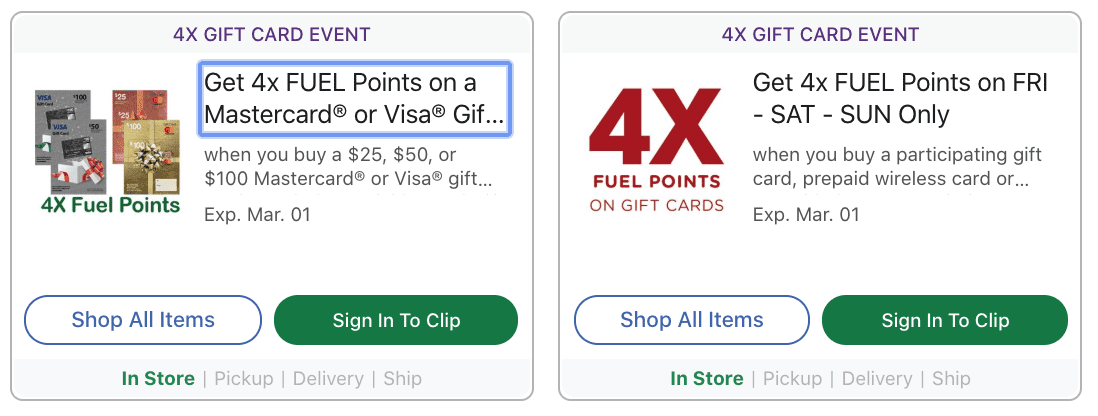The width and height of the screenshot is (1098, 416).
Task: Select Pickup on the left coupon
Action: 244,379
